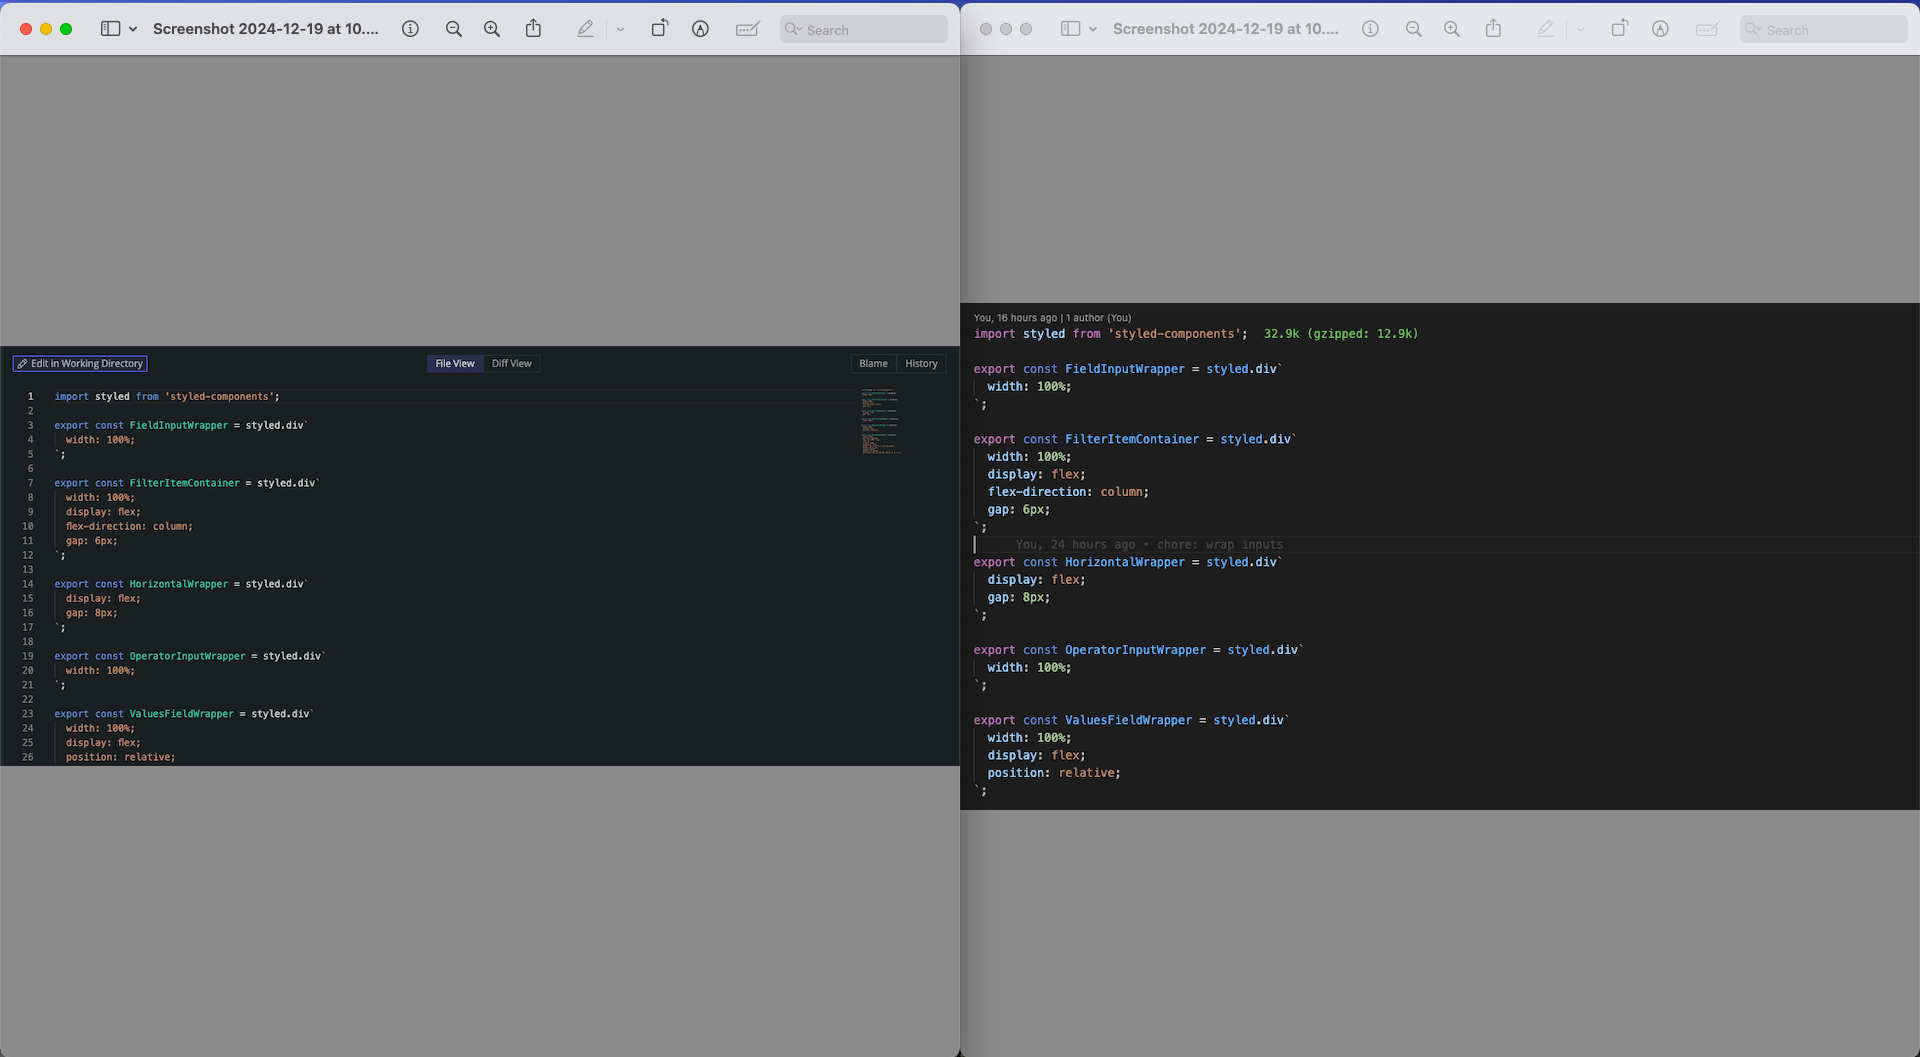The width and height of the screenshot is (1920, 1057).
Task: Zoom in in the right Preview window
Action: [x=1452, y=29]
